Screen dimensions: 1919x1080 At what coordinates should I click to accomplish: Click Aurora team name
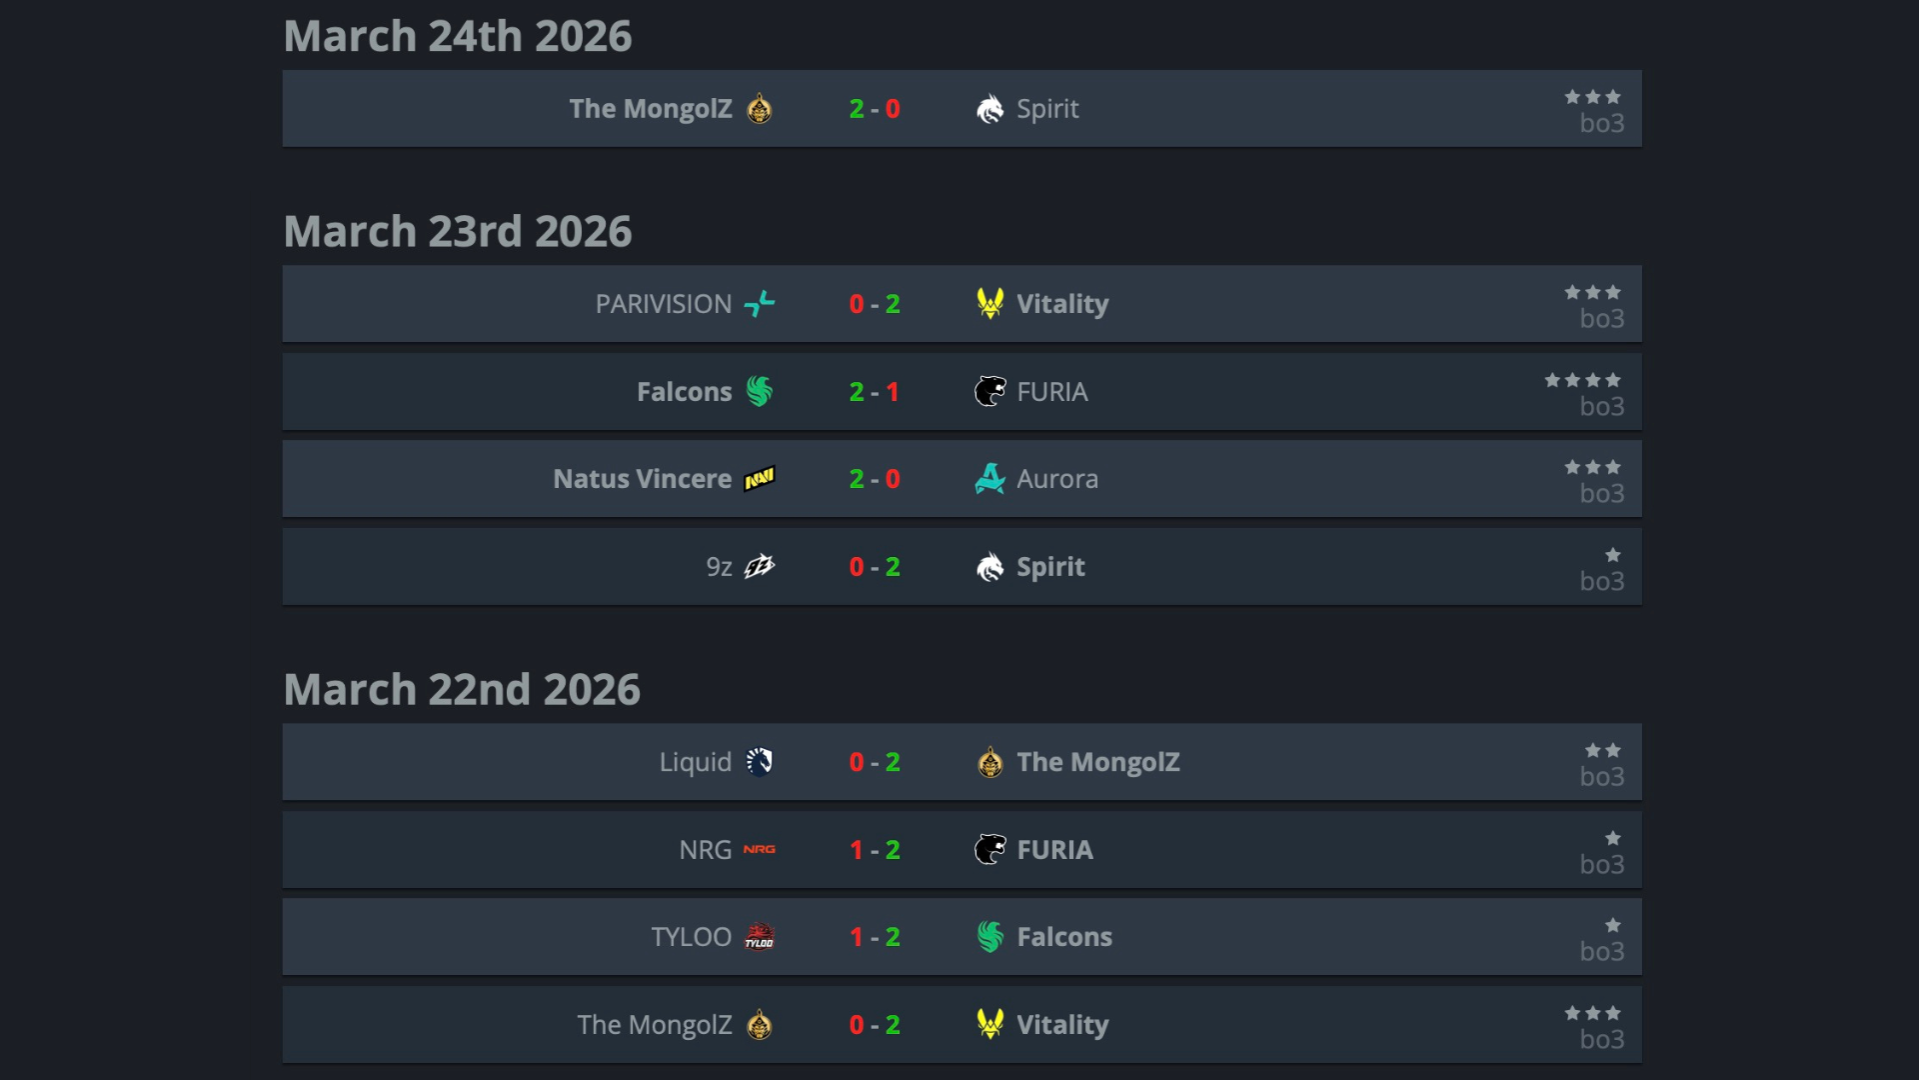pos(1057,479)
